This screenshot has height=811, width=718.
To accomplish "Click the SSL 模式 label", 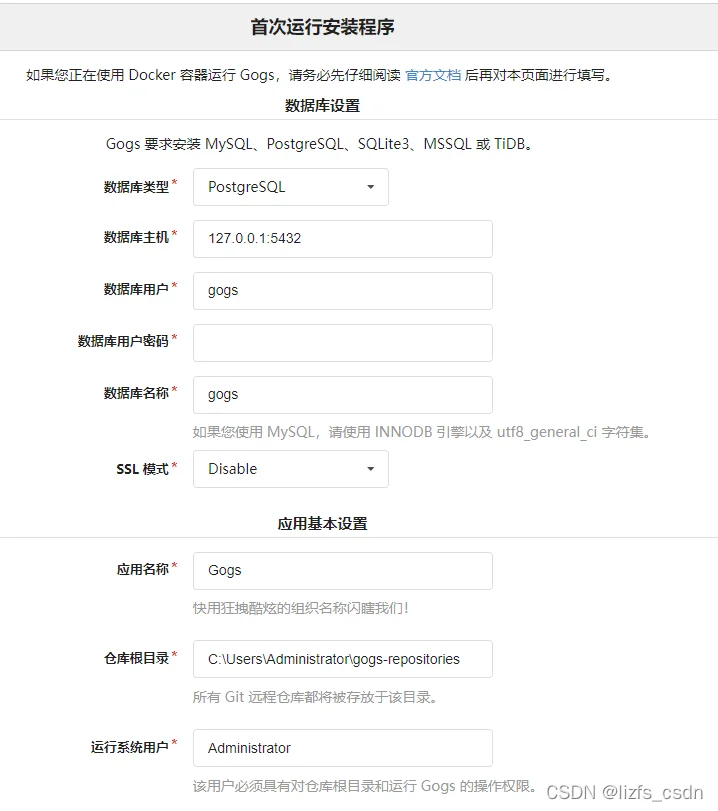I will [x=142, y=469].
